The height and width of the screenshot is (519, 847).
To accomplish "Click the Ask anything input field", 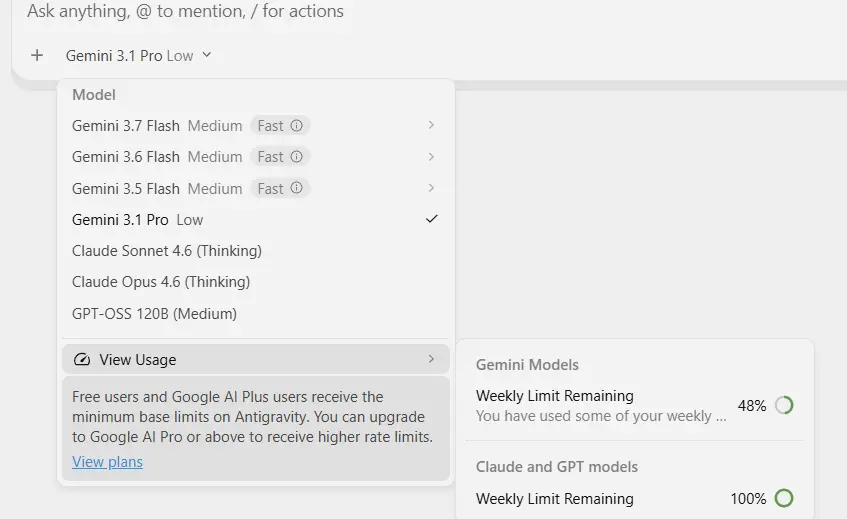I will 185,11.
